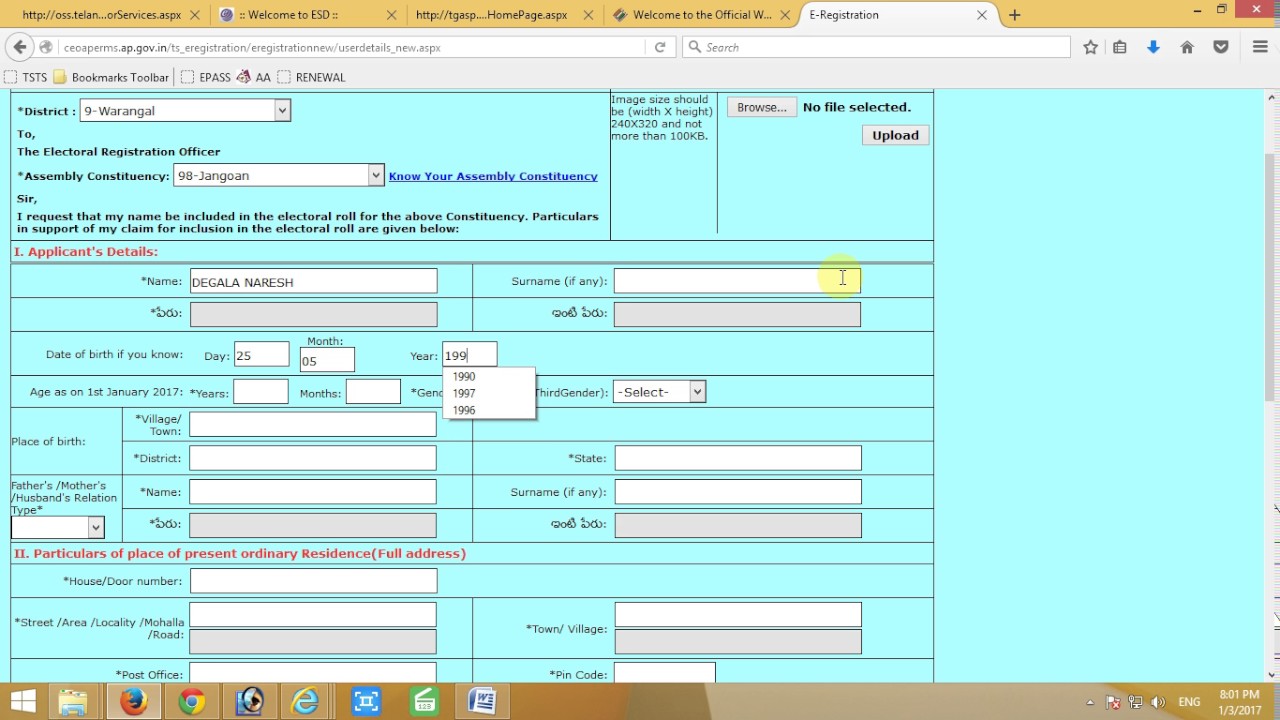Open the Know Your Assembly Constituency link
This screenshot has width=1280, height=720.
pos(493,176)
